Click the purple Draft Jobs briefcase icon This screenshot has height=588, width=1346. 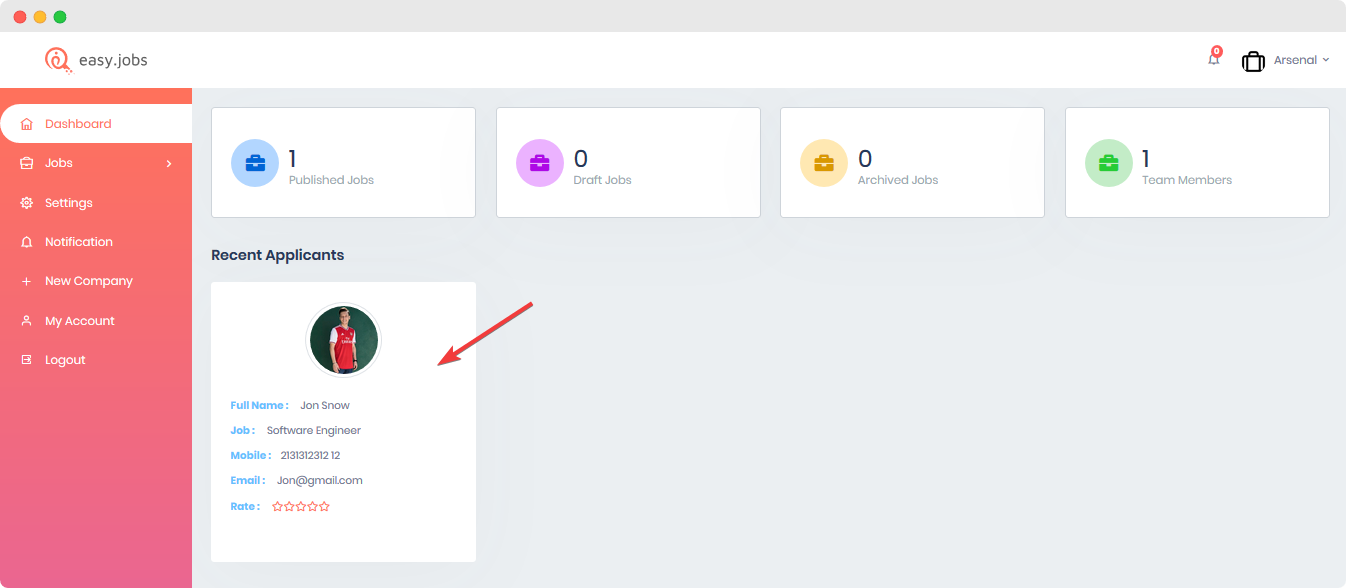coord(540,163)
